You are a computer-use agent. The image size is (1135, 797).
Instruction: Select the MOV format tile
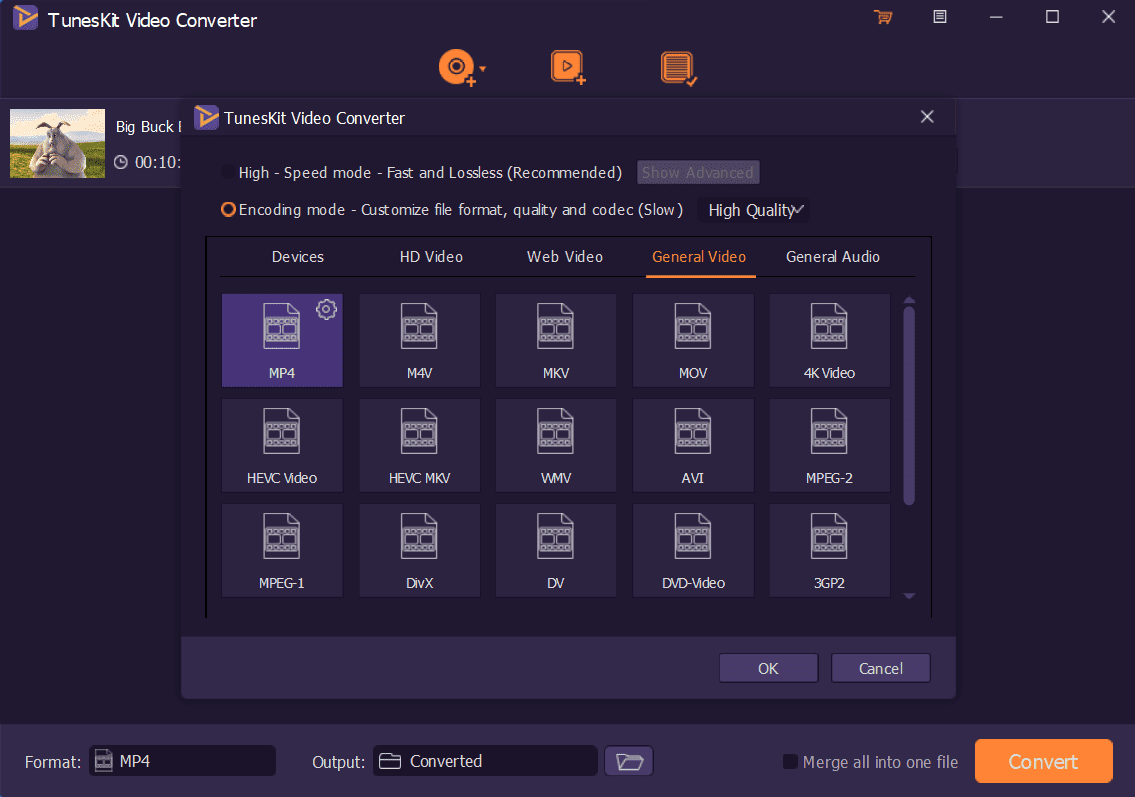click(693, 340)
